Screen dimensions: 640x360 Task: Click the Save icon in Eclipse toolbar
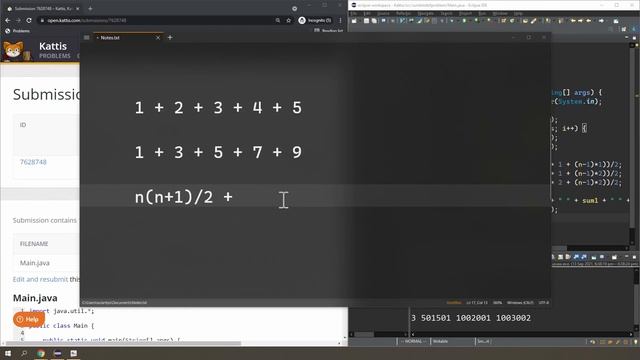(x=367, y=20)
